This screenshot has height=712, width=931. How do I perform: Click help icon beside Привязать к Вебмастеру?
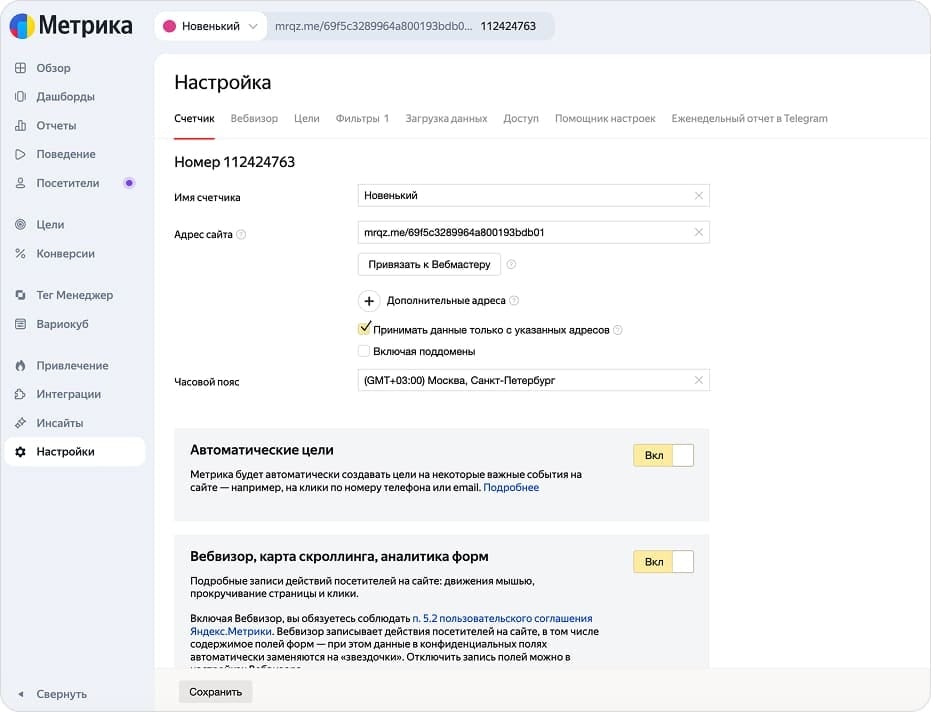511,264
